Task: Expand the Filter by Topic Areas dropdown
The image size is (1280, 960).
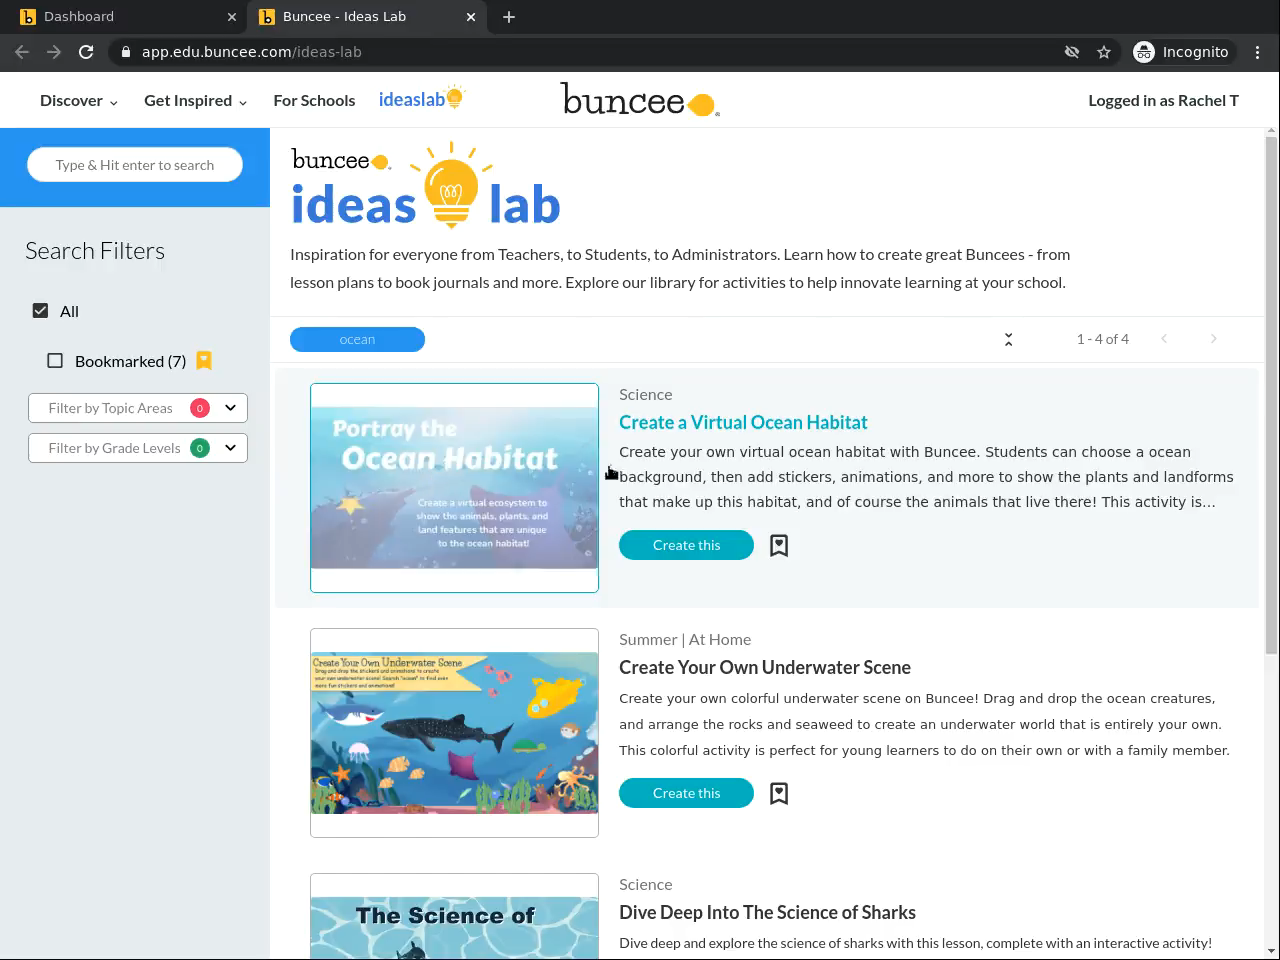Action: coord(138,408)
